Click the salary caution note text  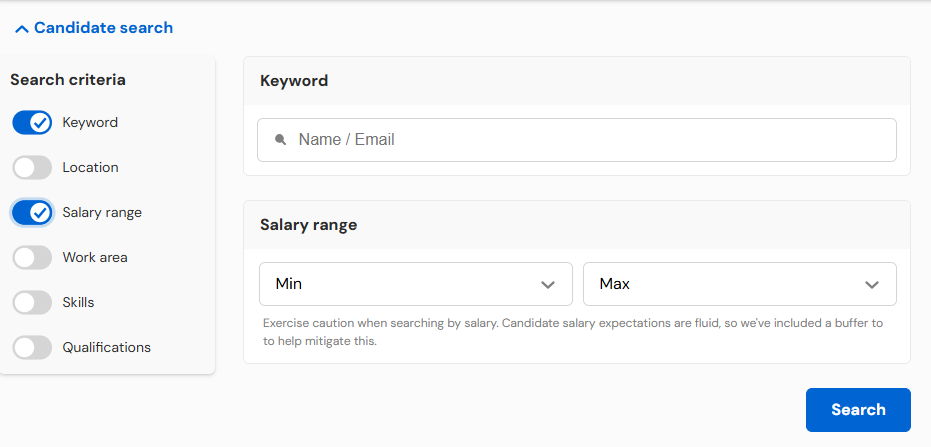point(573,332)
